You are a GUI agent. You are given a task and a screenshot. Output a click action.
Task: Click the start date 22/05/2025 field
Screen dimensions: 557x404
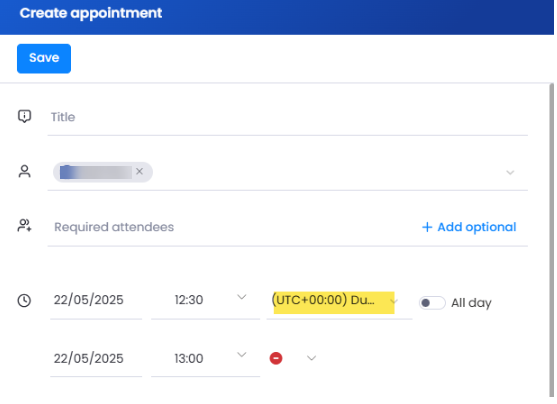[x=96, y=300]
